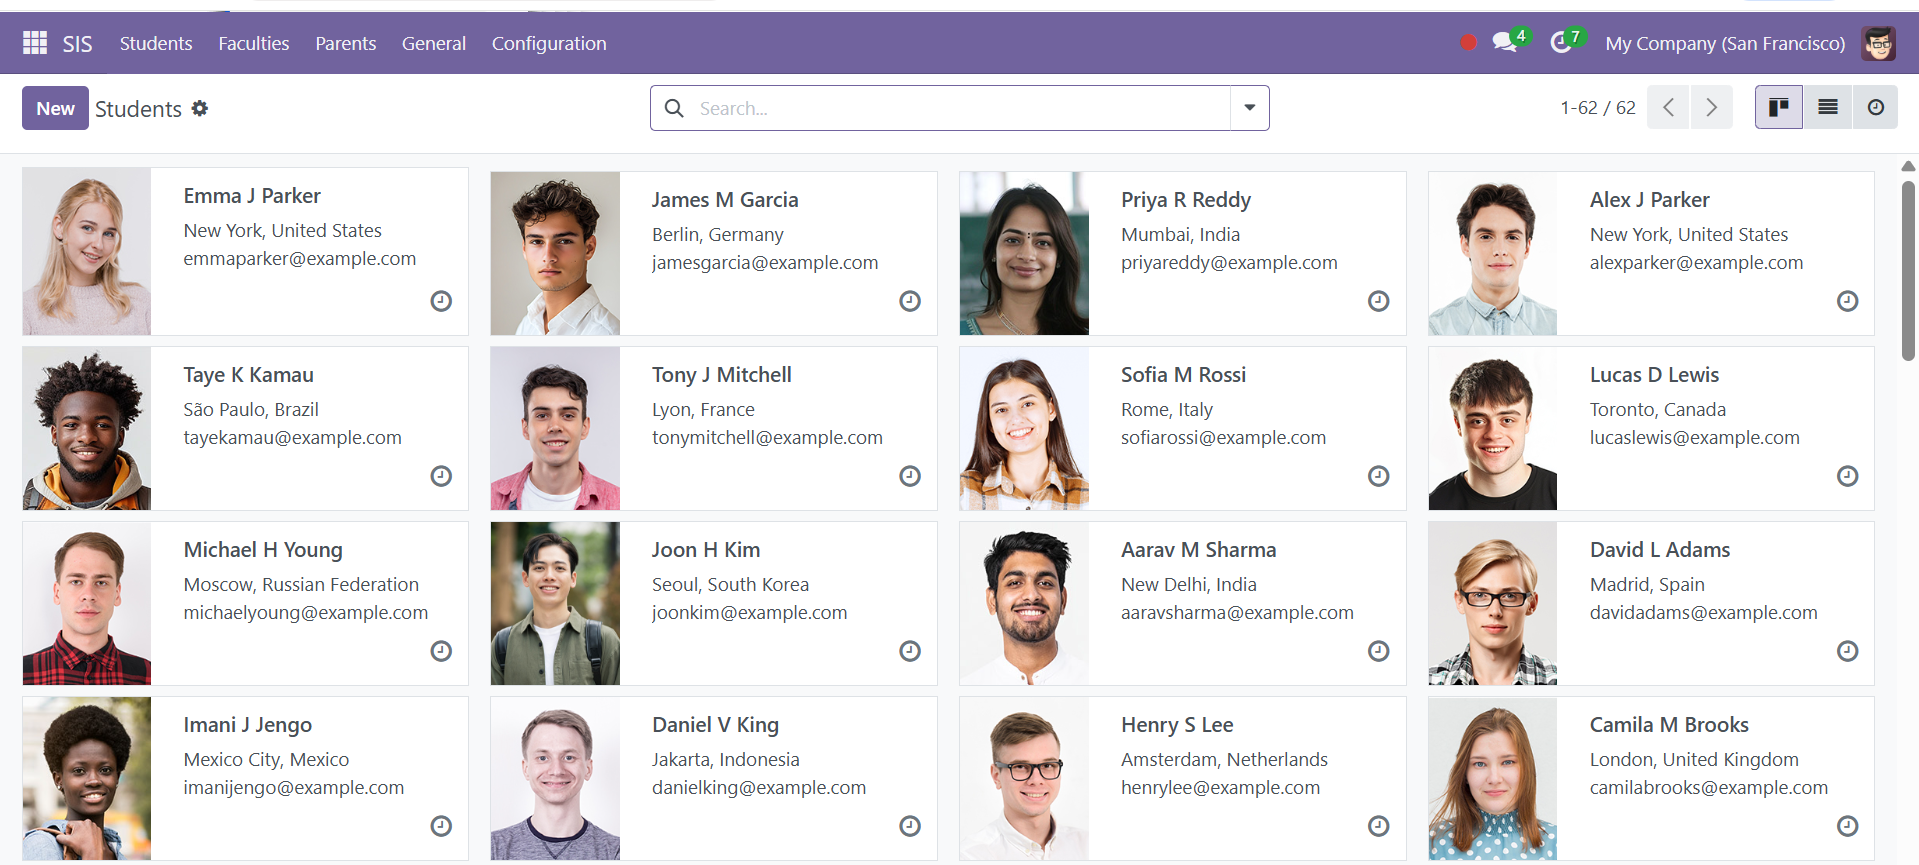The image size is (1919, 865).
Task: Open the Students settings gear icon
Action: point(200,108)
